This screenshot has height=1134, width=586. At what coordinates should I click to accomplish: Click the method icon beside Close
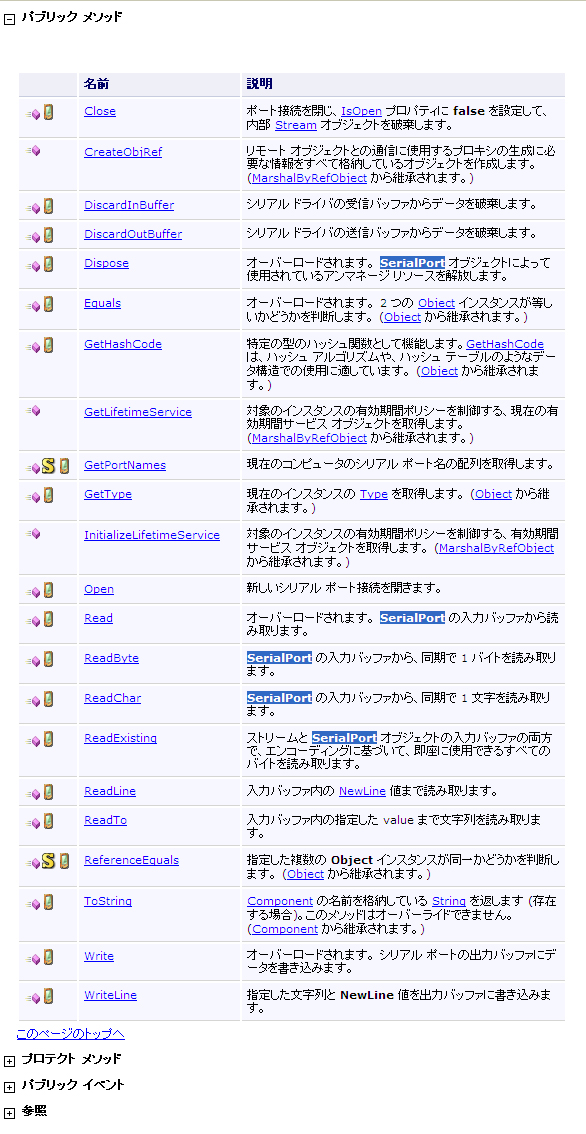click(x=34, y=114)
